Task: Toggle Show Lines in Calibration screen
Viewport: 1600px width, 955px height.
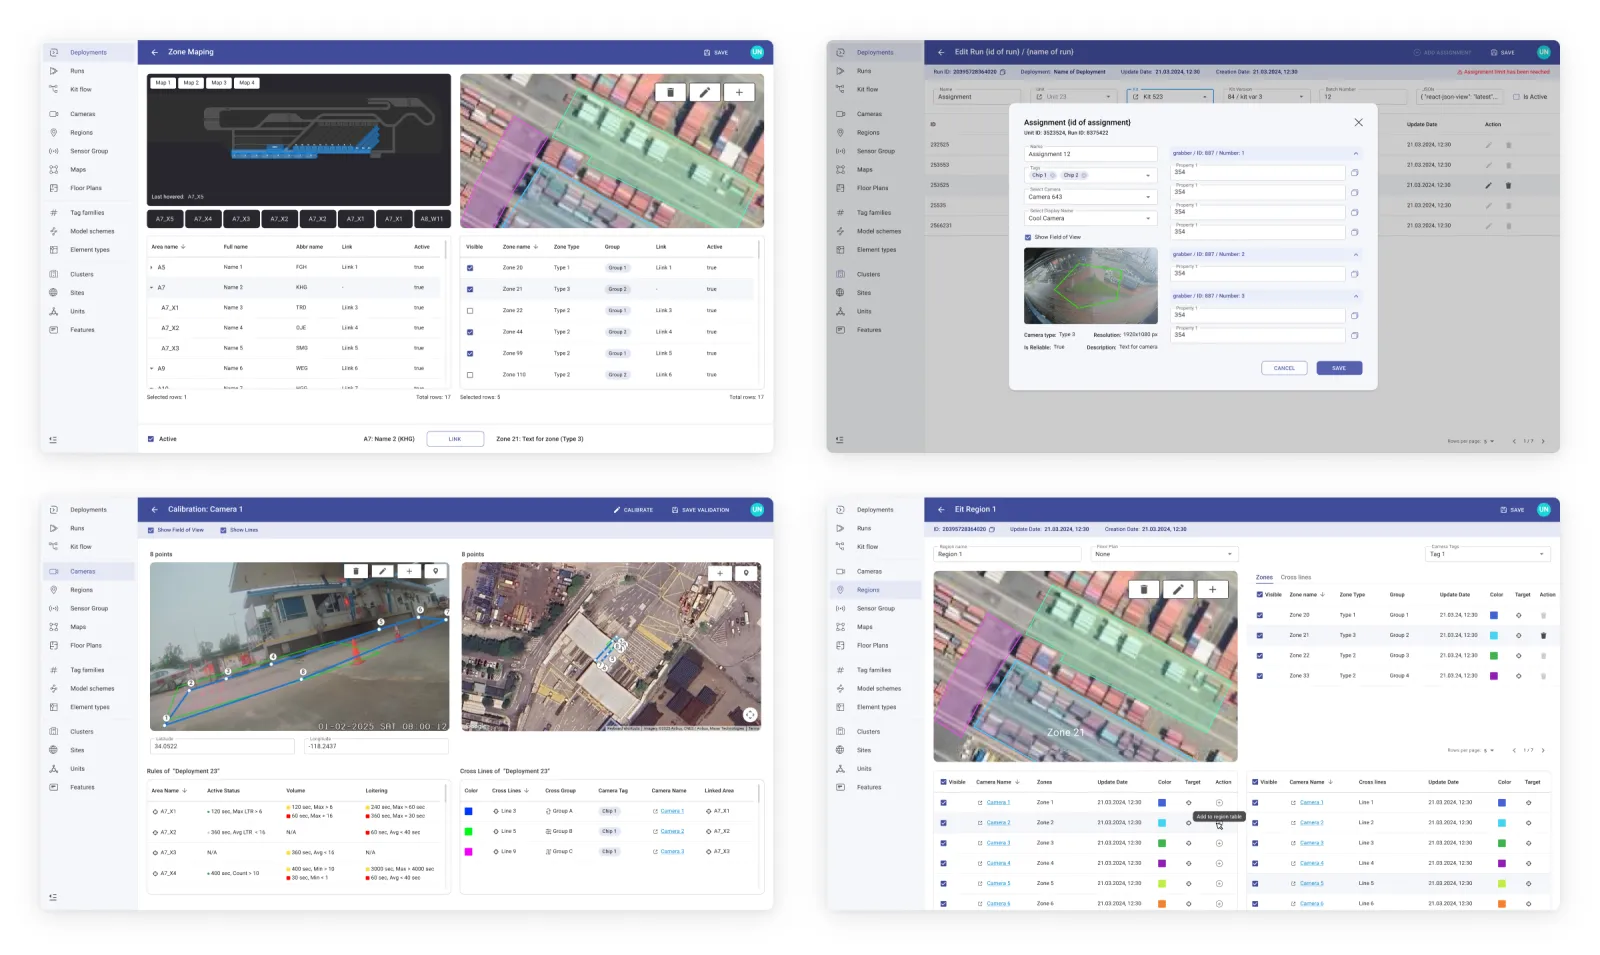Action: click(223, 530)
